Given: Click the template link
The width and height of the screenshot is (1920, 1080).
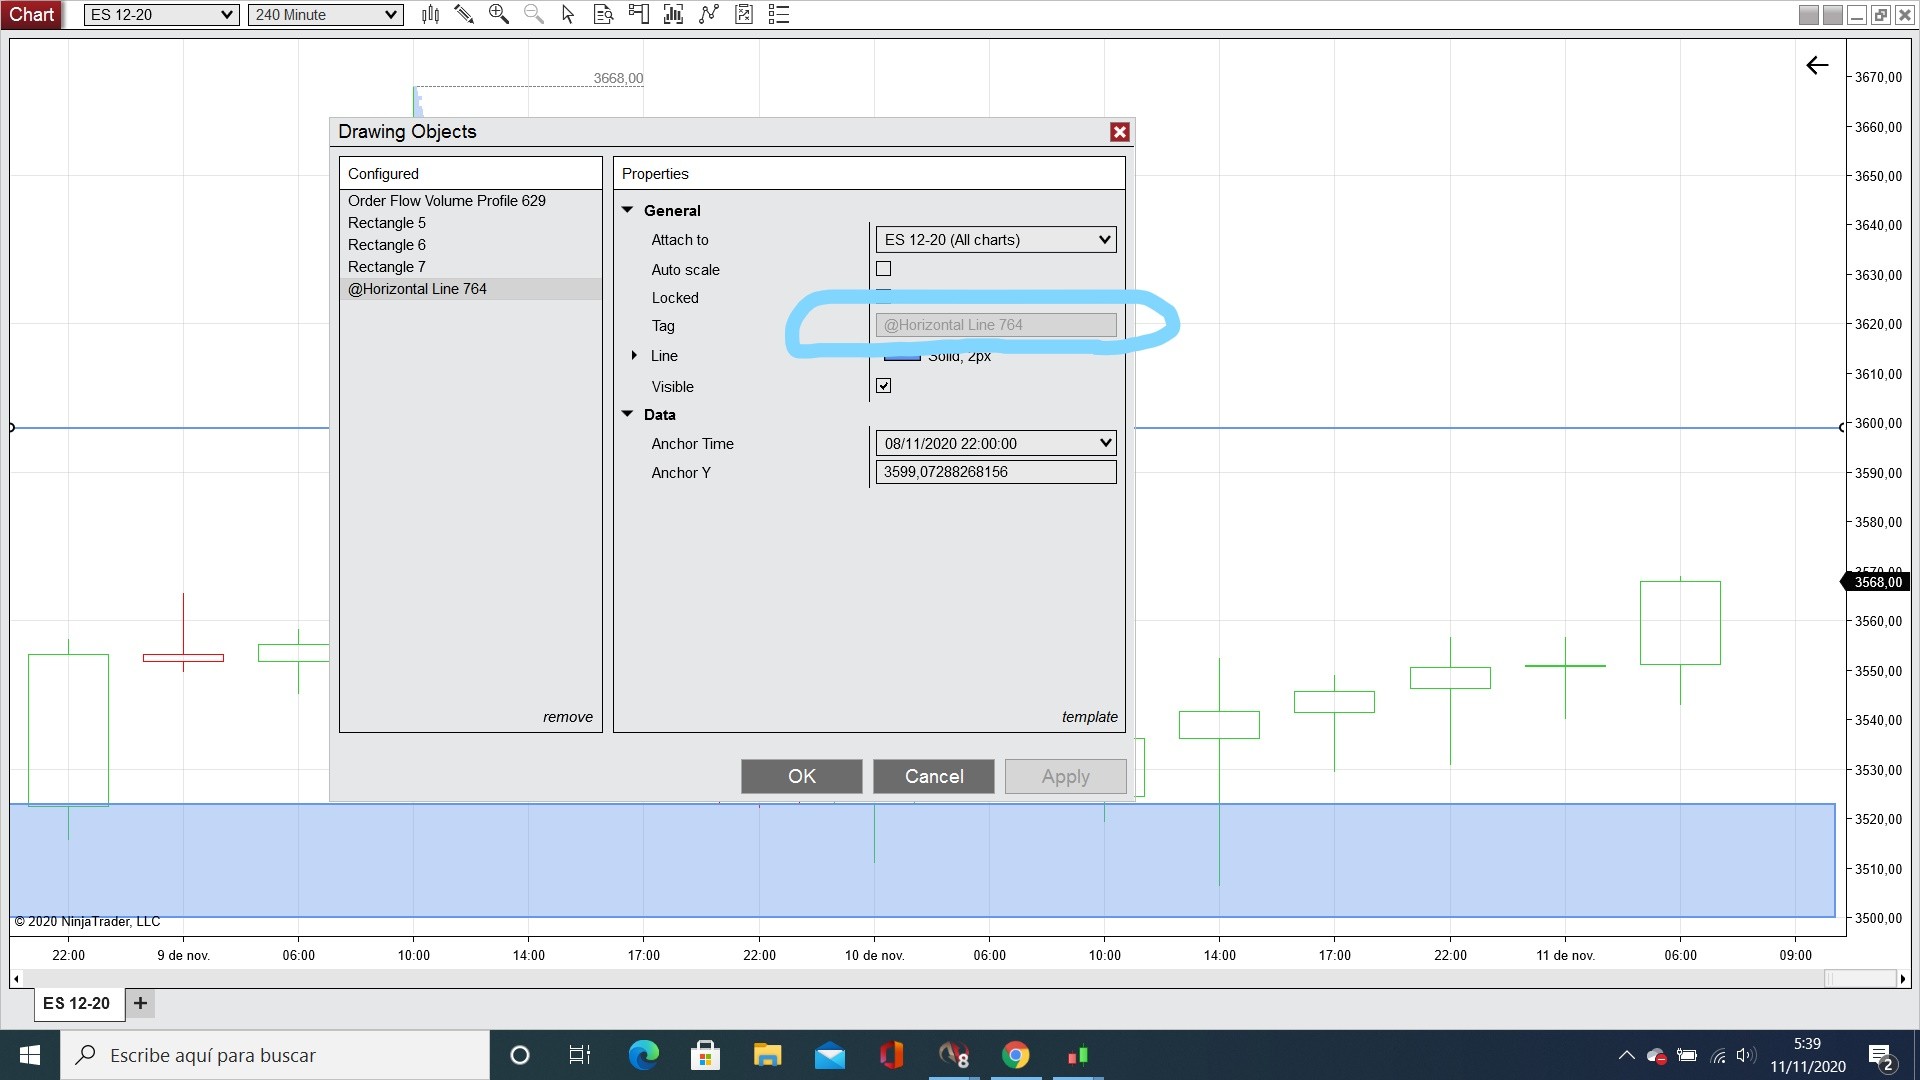Looking at the screenshot, I should (x=1089, y=717).
